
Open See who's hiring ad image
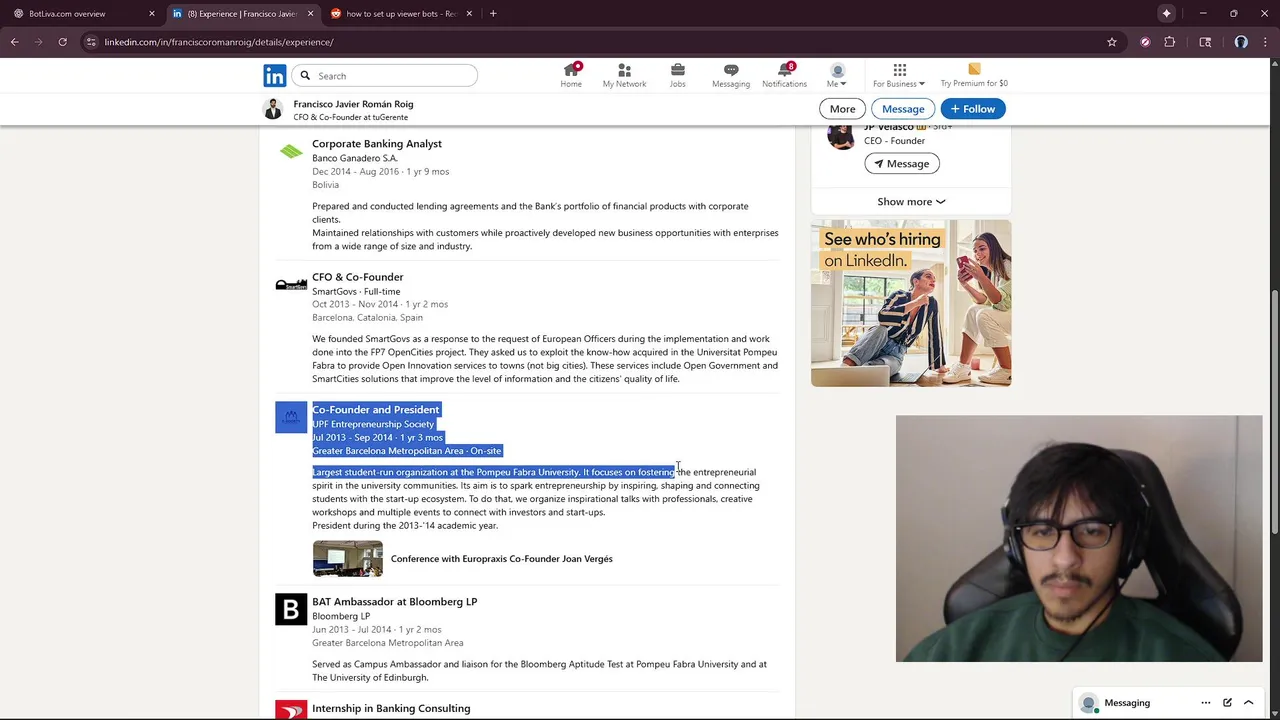point(911,303)
